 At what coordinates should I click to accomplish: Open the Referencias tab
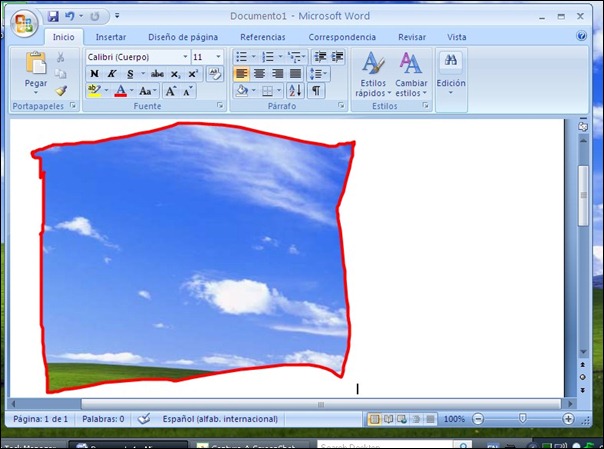(x=263, y=37)
